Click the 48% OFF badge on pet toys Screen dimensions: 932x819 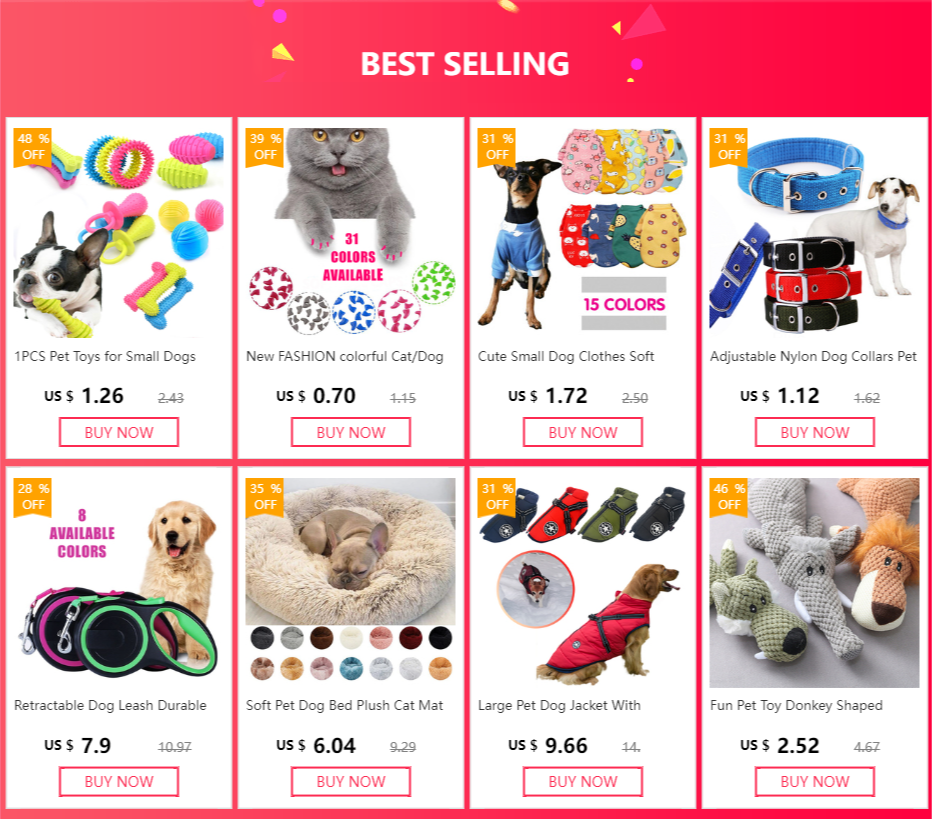(x=33, y=147)
